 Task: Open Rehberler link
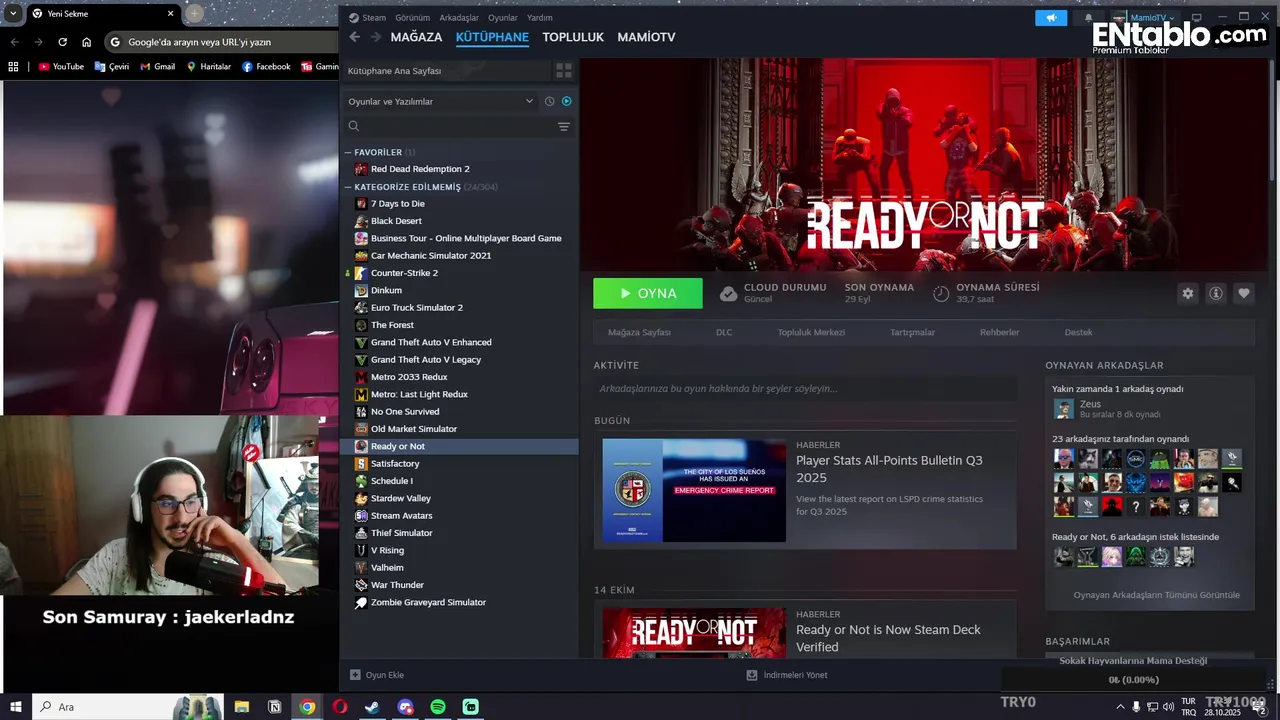pyautogui.click(x=999, y=332)
